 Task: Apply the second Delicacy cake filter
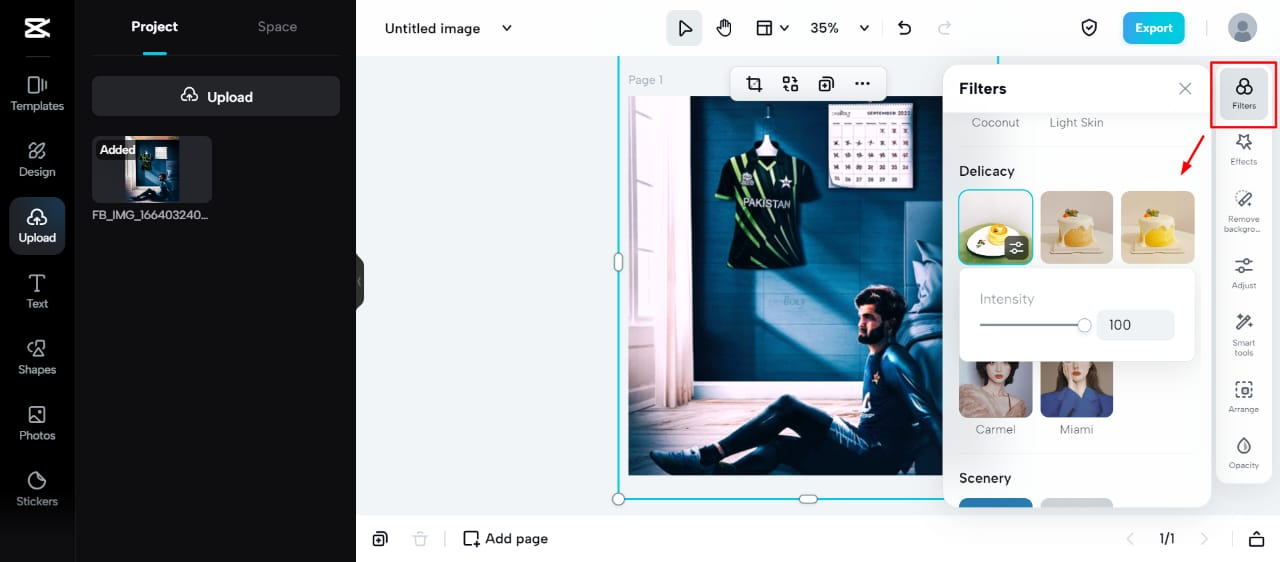[x=1077, y=227]
